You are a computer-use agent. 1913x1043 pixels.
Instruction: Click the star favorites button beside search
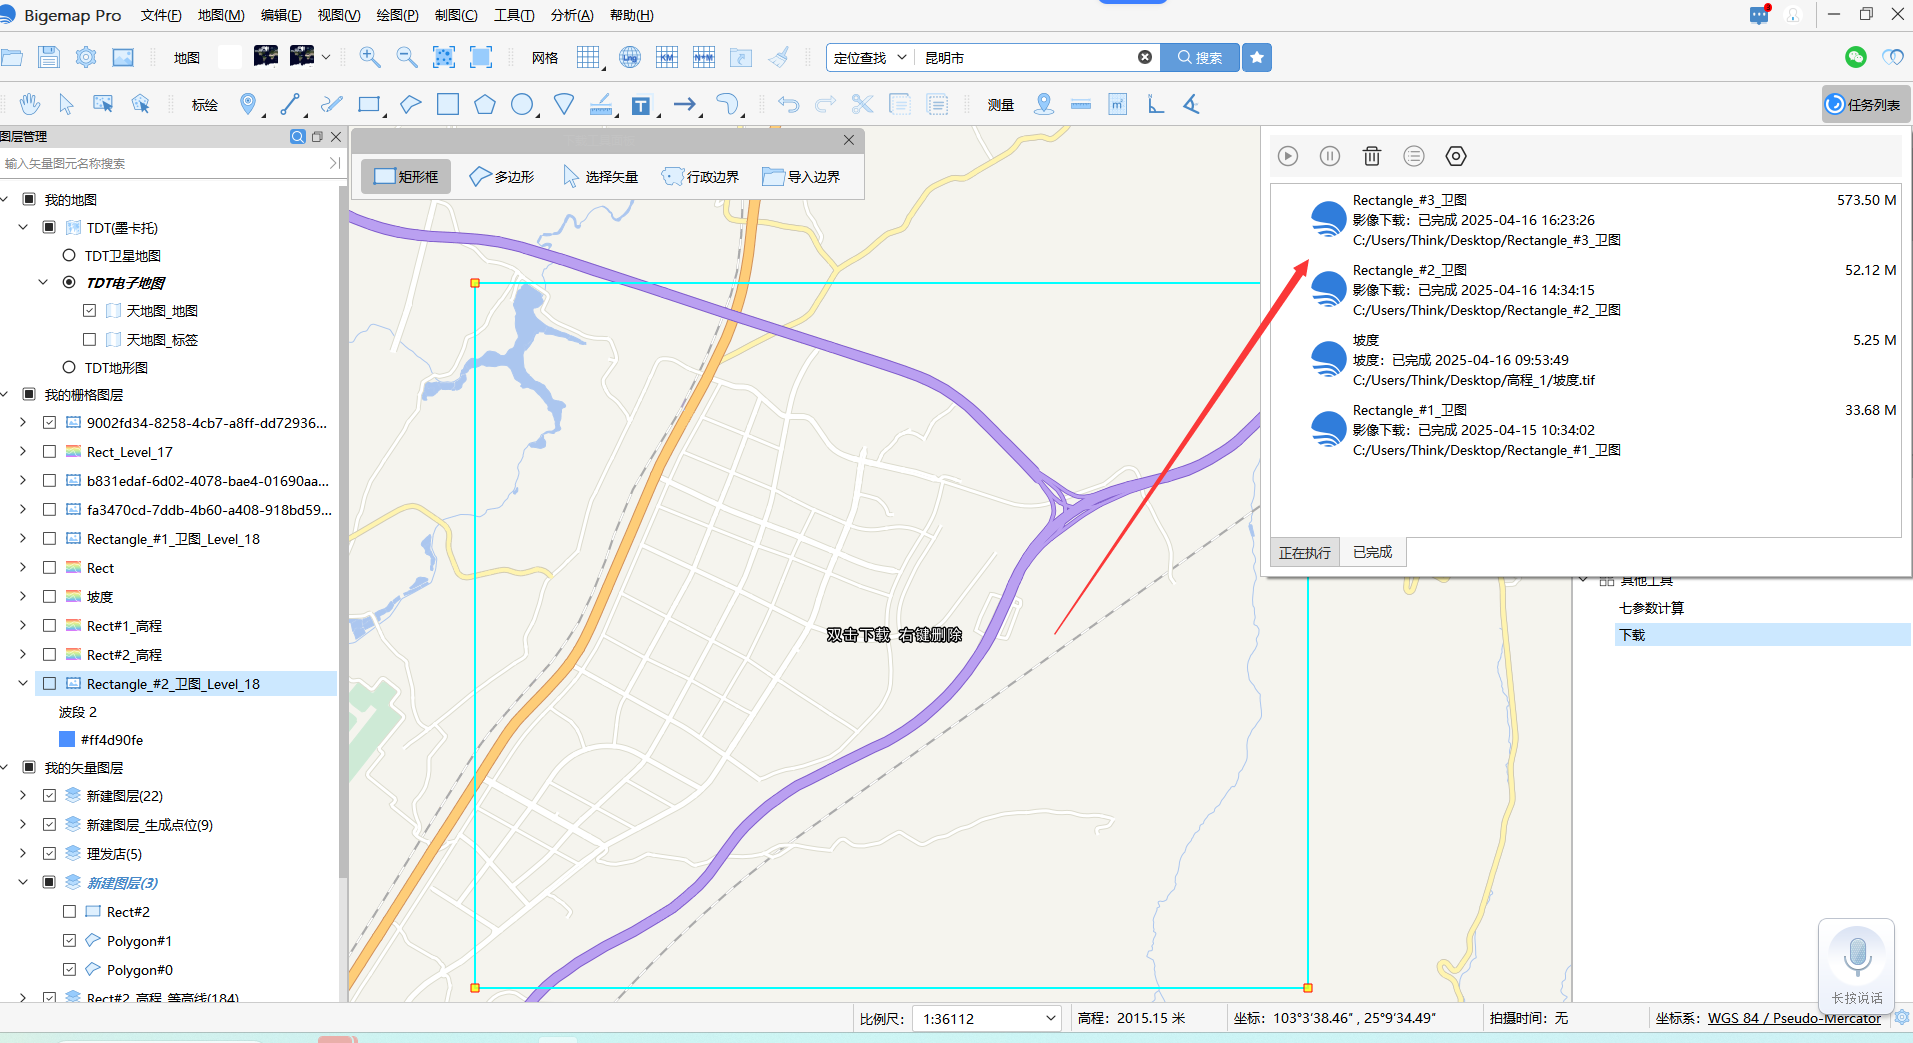(x=1257, y=57)
